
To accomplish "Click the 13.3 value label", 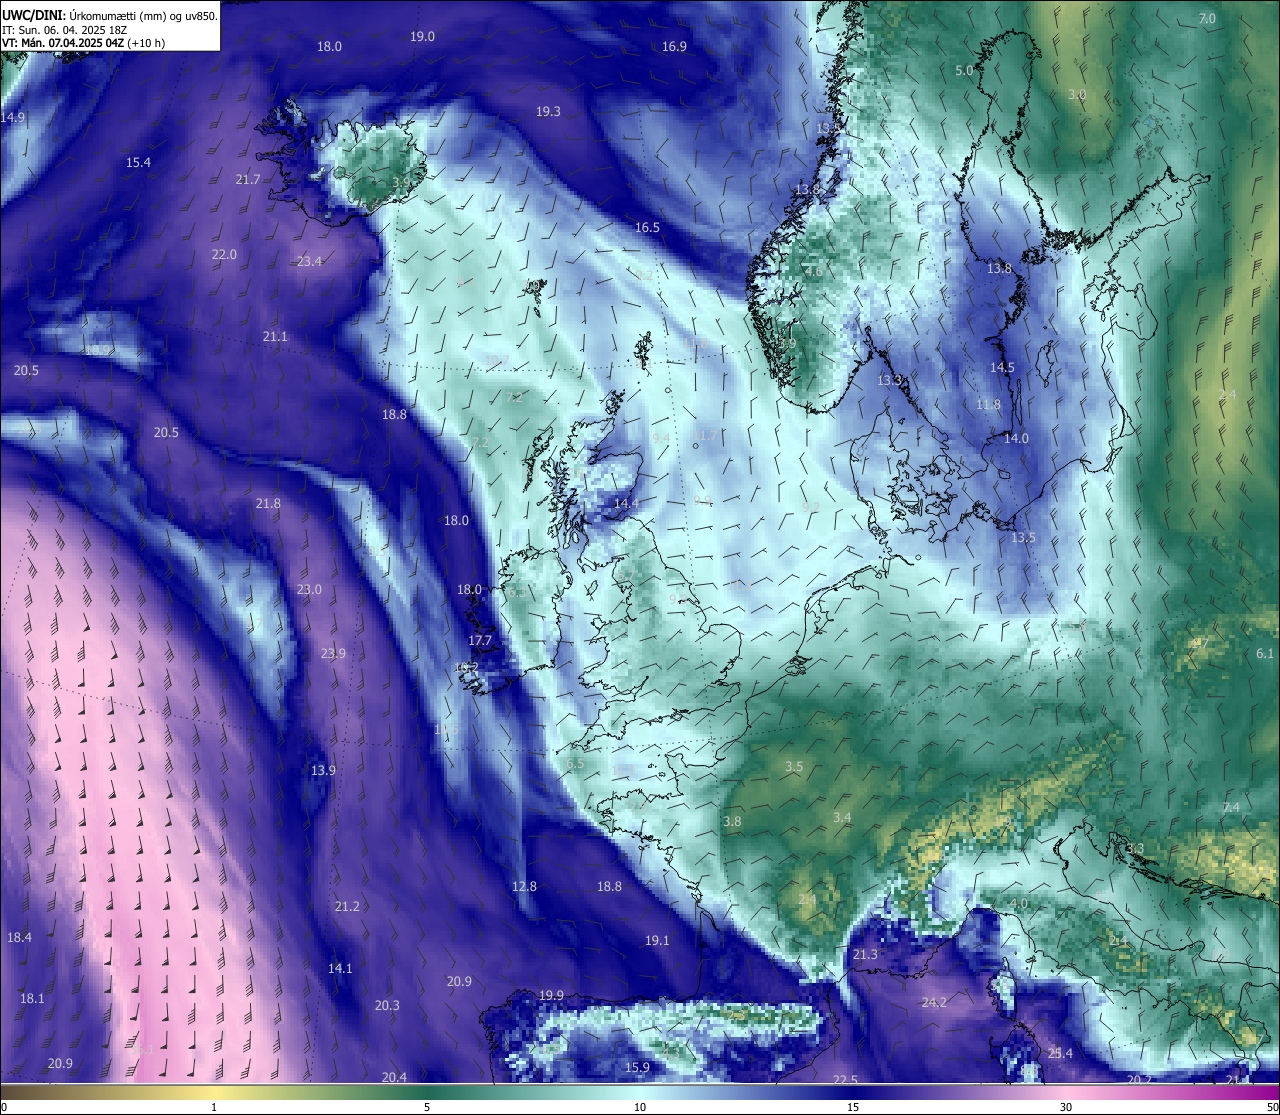I will [889, 381].
